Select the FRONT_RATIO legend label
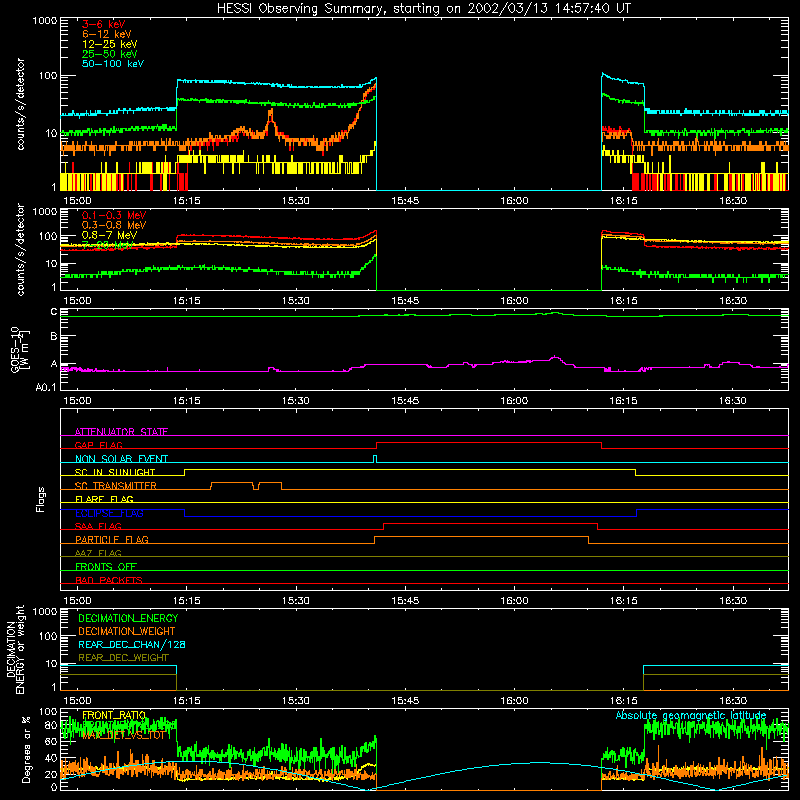Viewport: 800px width, 800px height. coord(114,716)
